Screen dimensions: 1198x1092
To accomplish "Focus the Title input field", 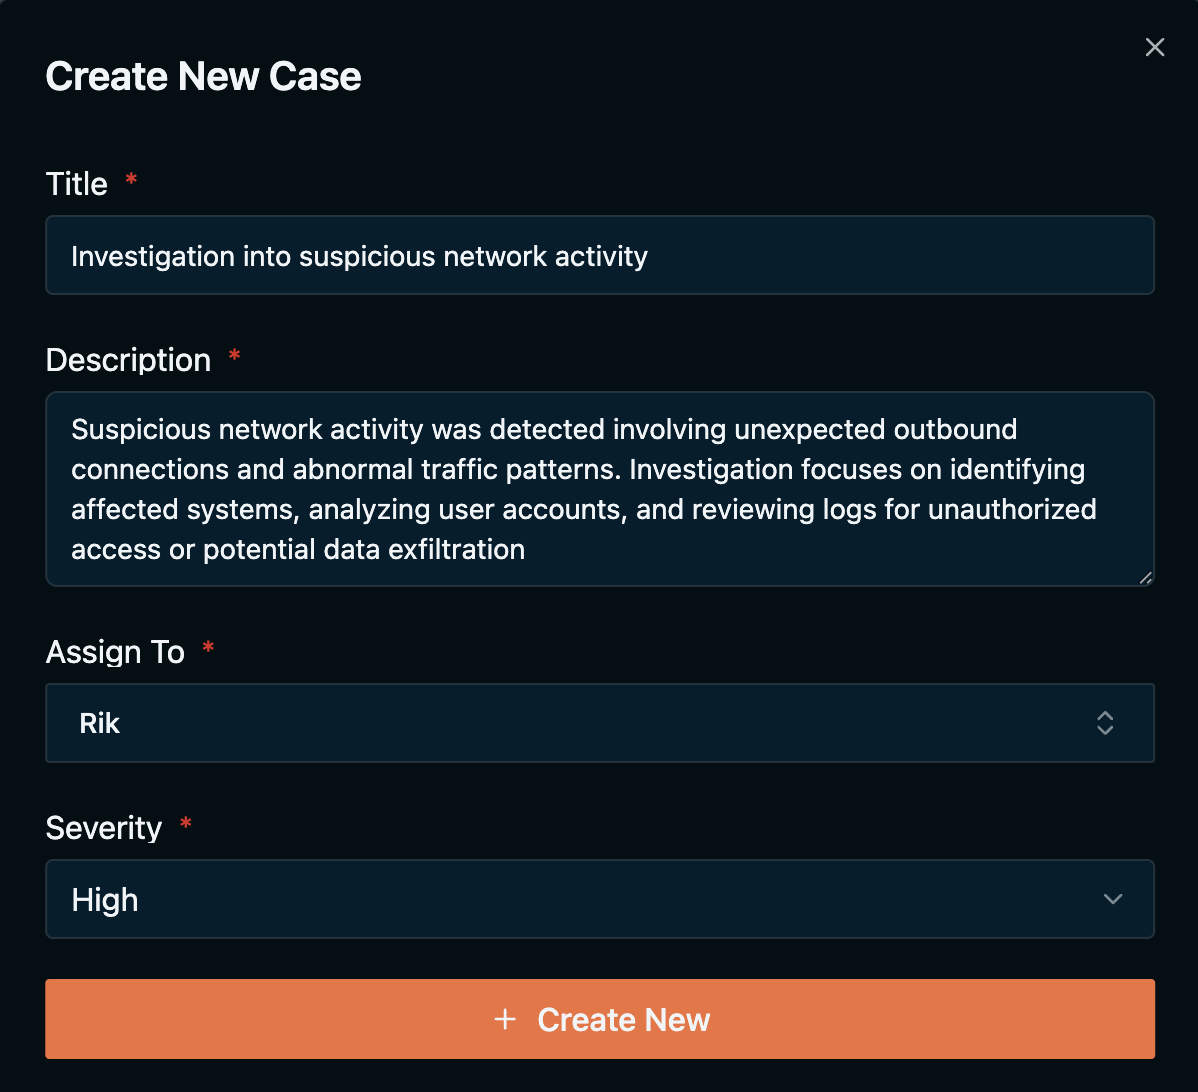I will (600, 256).
